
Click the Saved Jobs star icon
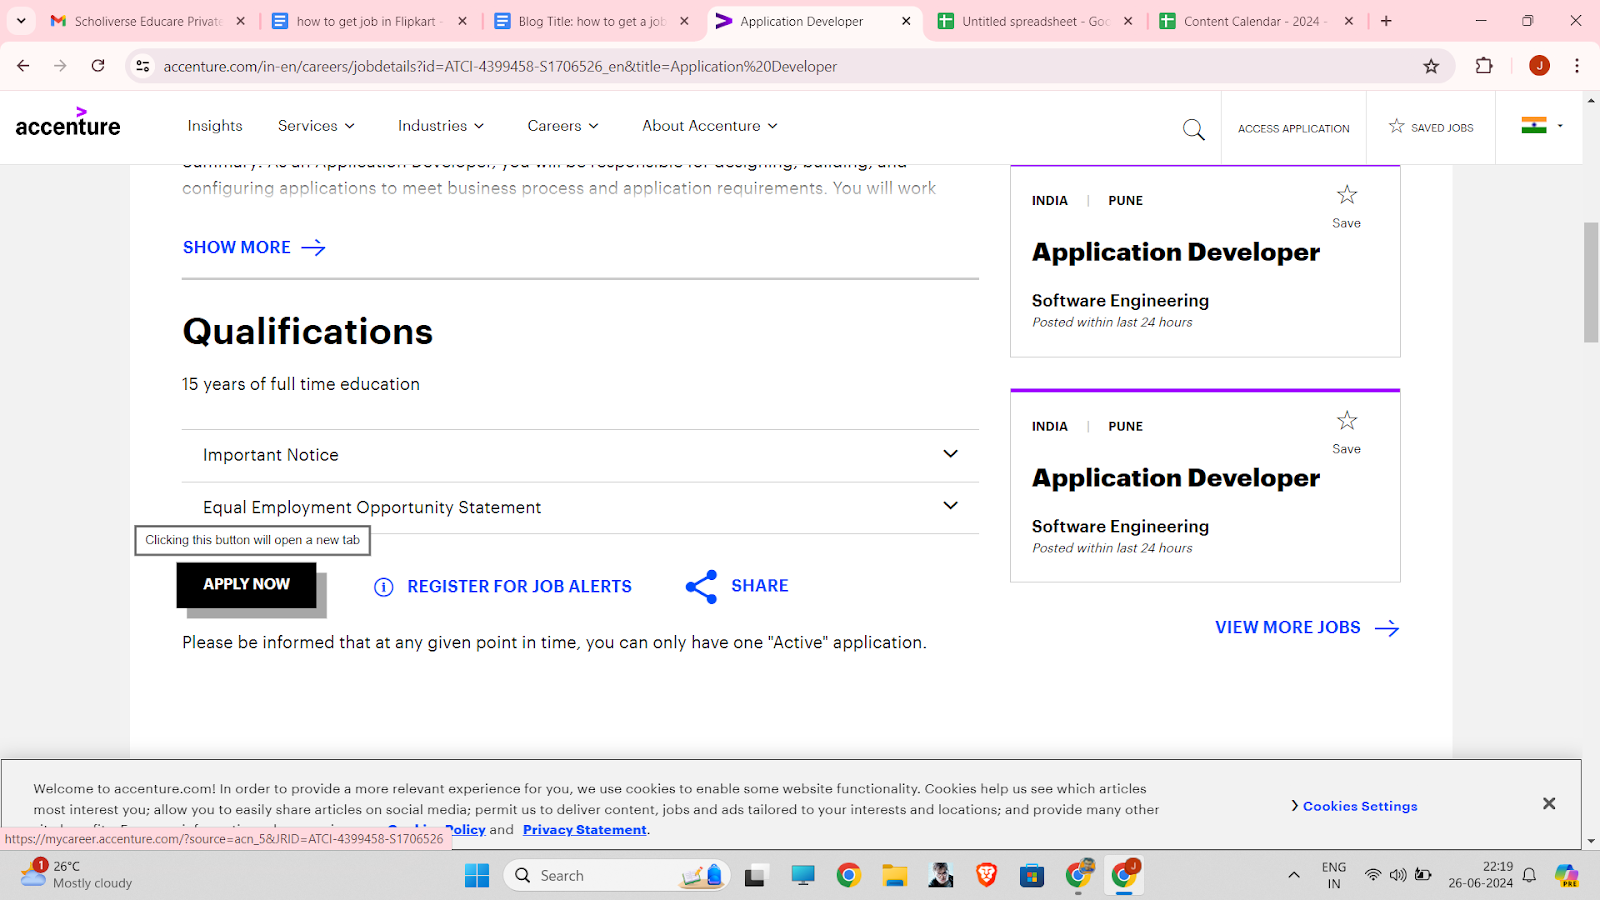pos(1396,126)
